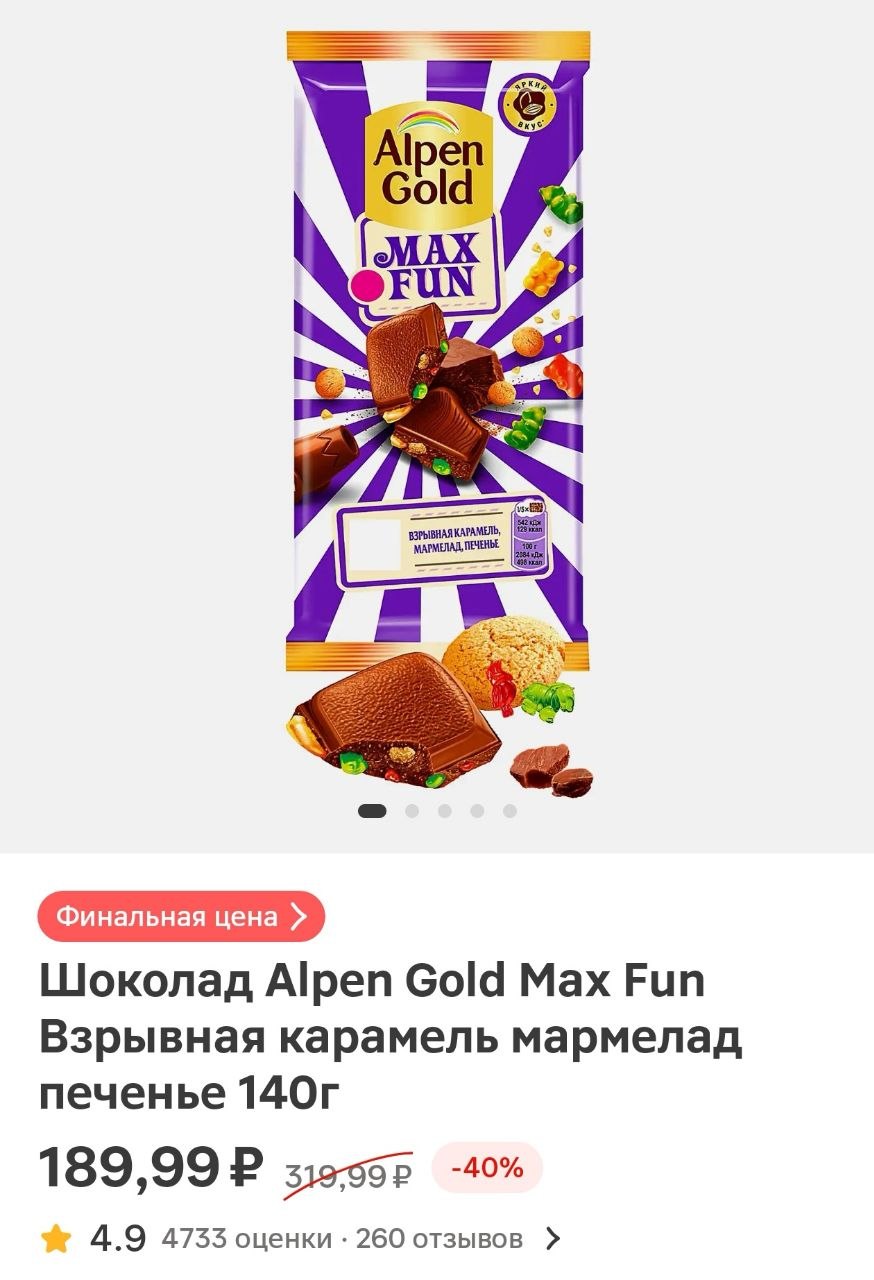Open reviews via the chevron arrow
The height and width of the screenshot is (1280, 874).
click(x=552, y=1240)
